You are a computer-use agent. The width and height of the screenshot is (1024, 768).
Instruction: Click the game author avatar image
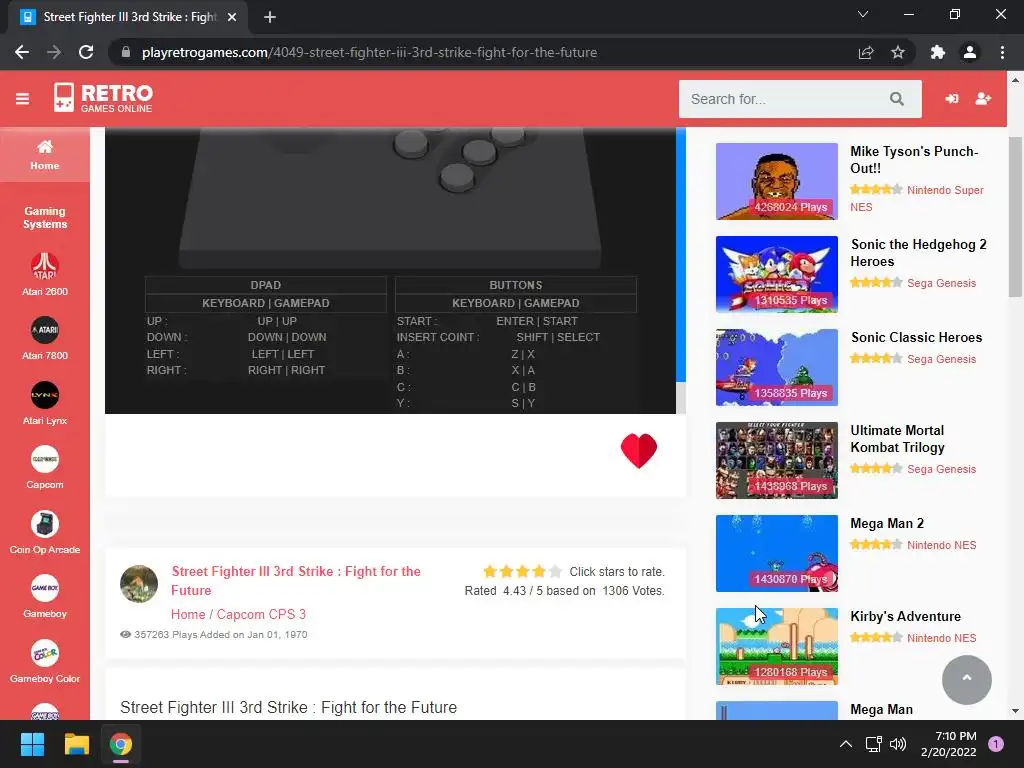point(139,584)
